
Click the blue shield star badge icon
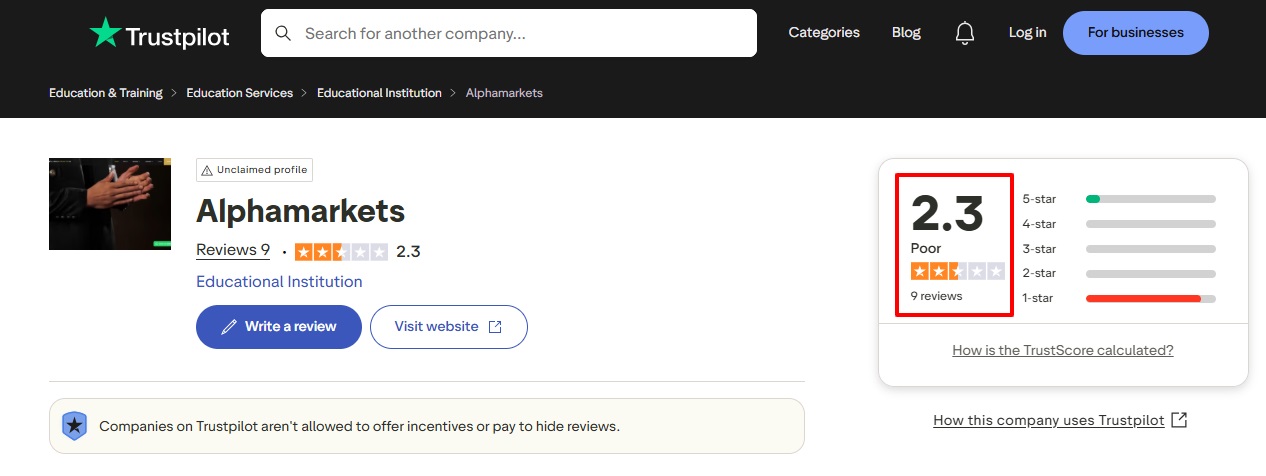point(75,426)
